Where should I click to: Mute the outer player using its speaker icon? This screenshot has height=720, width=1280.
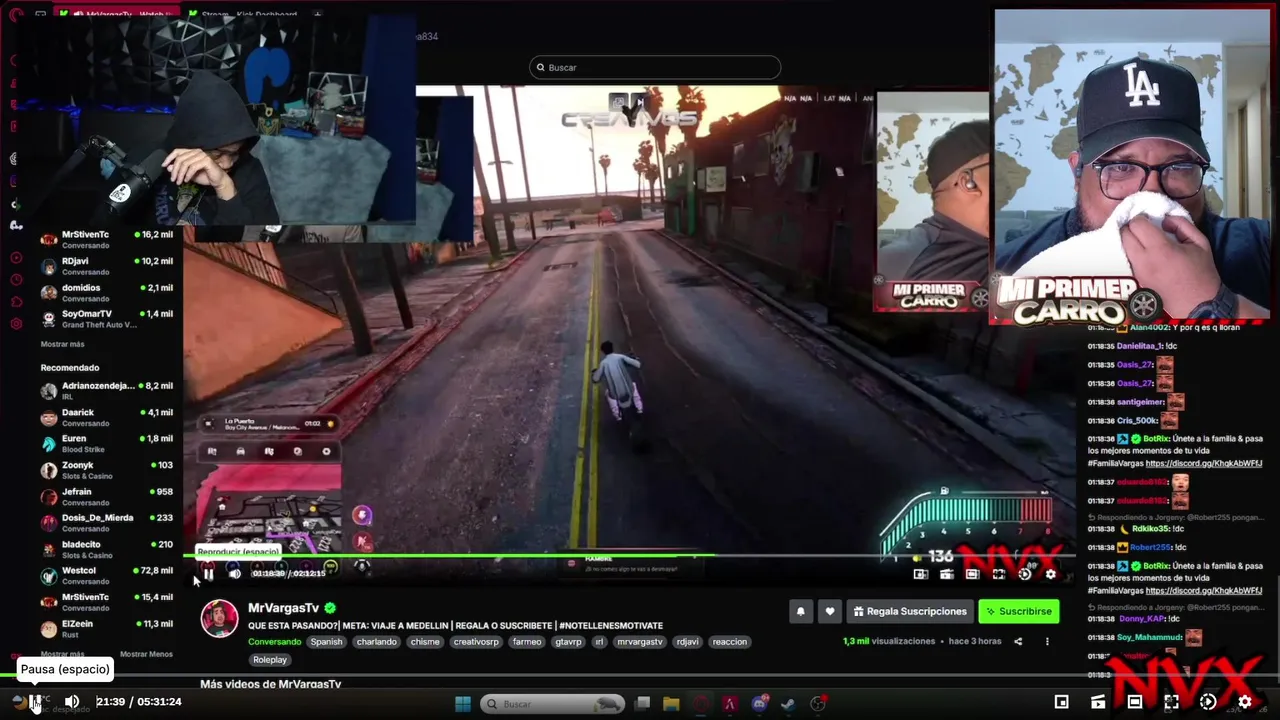pyautogui.click(x=72, y=701)
